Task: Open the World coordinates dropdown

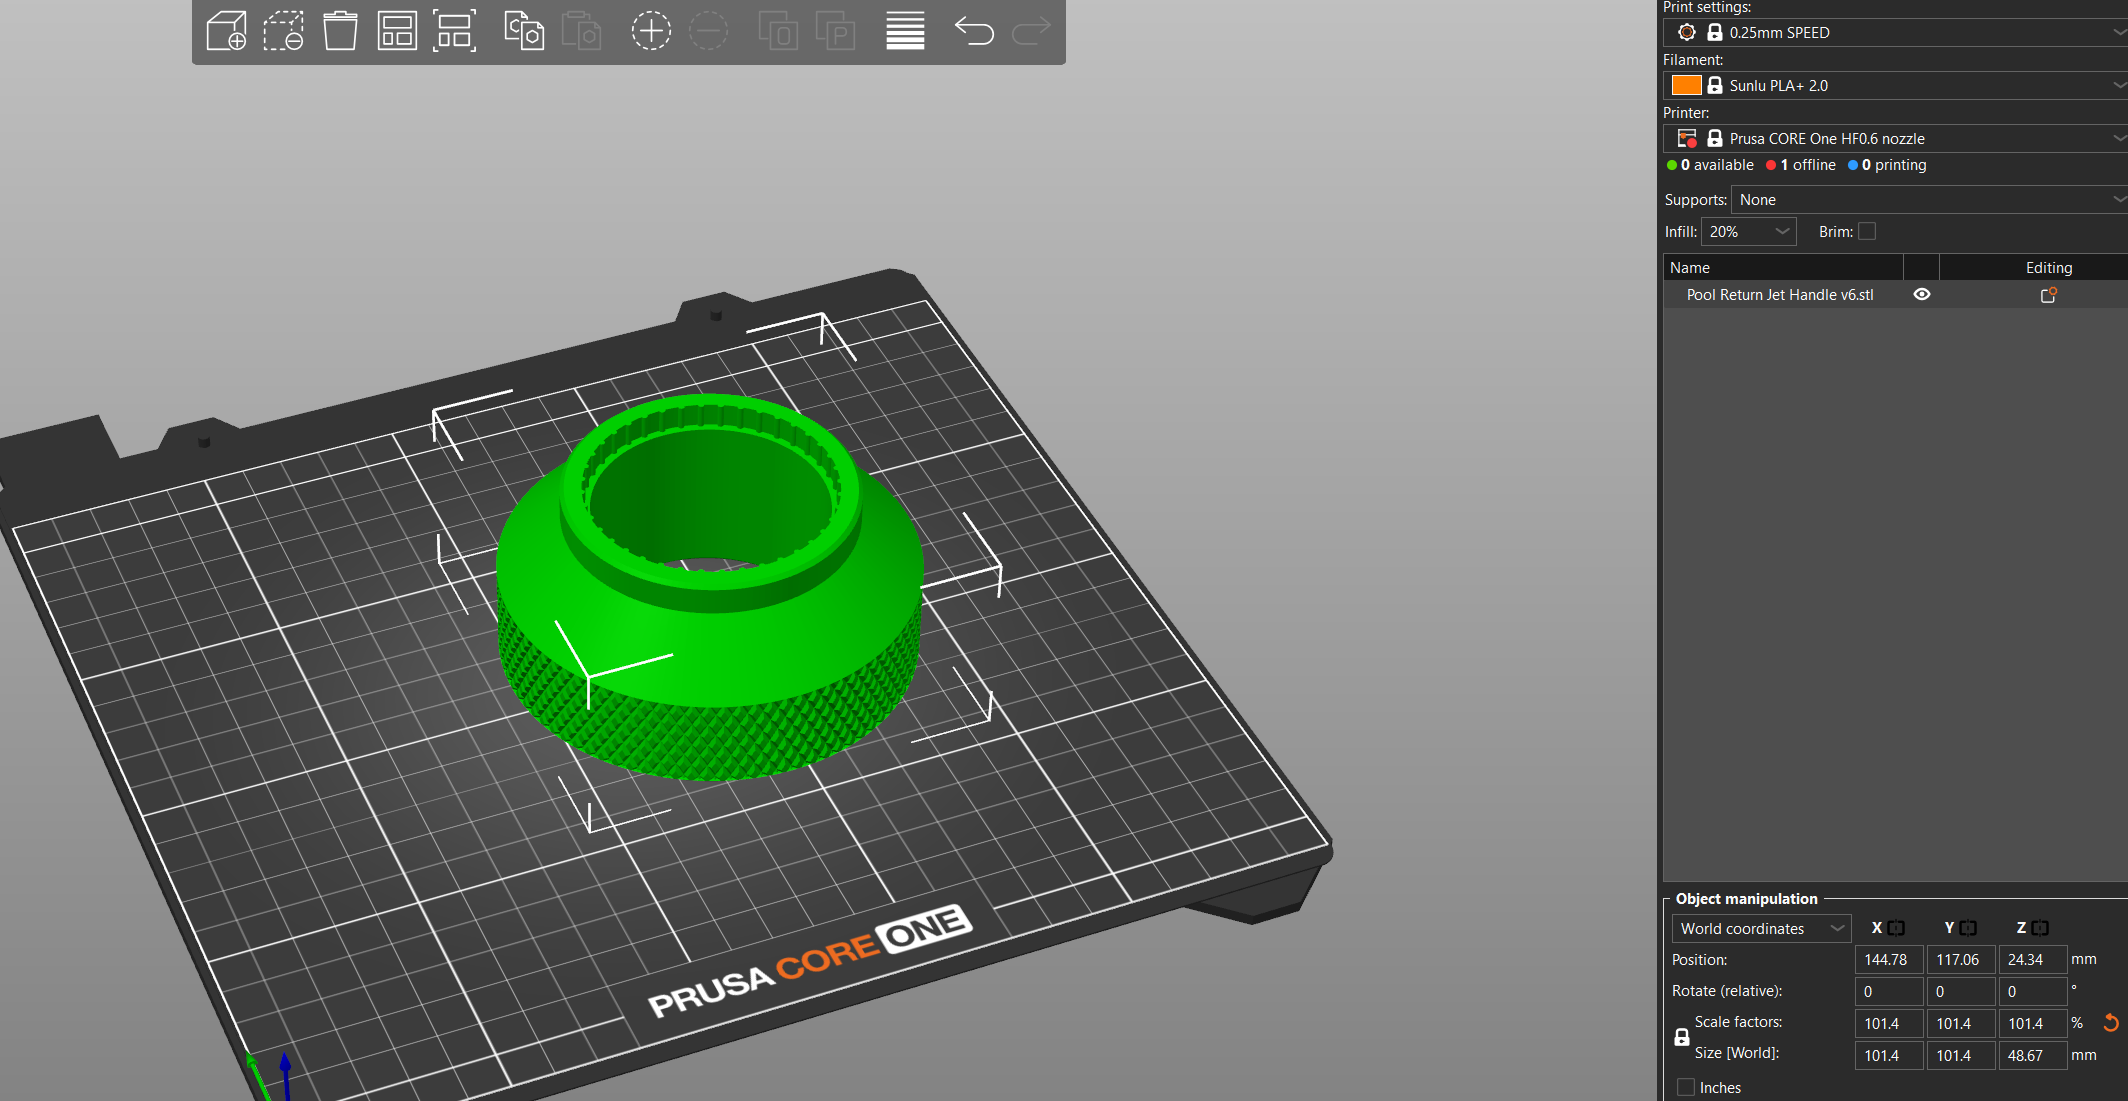Action: [x=1762, y=928]
